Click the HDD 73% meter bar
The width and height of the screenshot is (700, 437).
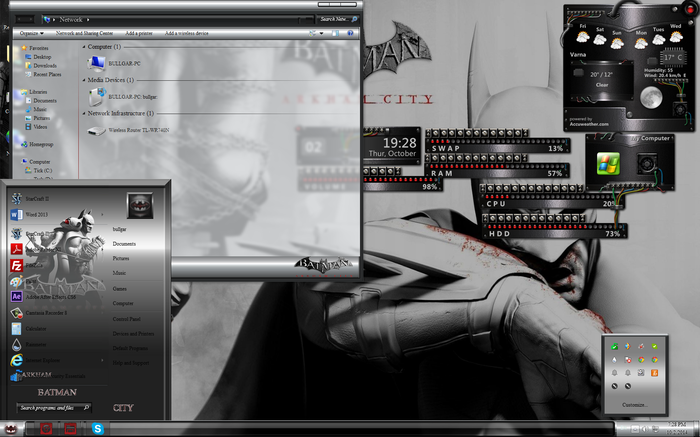coord(554,230)
